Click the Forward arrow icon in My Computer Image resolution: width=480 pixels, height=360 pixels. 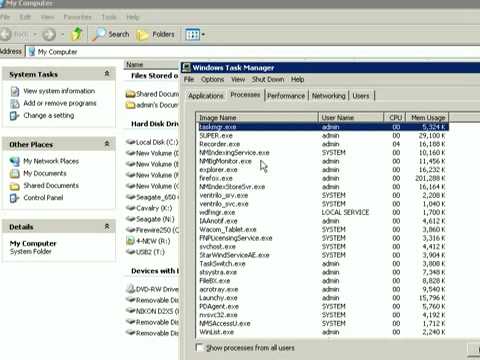(49, 34)
